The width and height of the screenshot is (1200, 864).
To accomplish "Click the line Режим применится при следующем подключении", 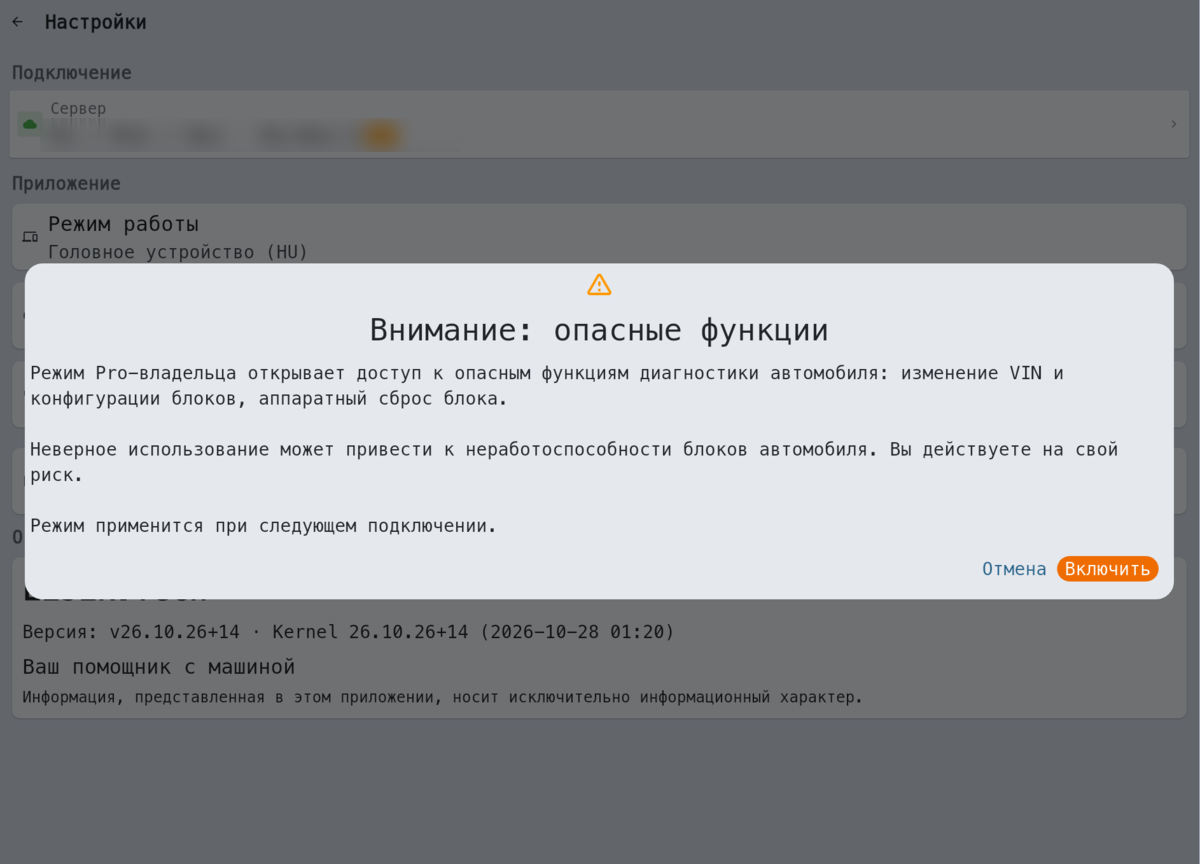I will (x=263, y=526).
